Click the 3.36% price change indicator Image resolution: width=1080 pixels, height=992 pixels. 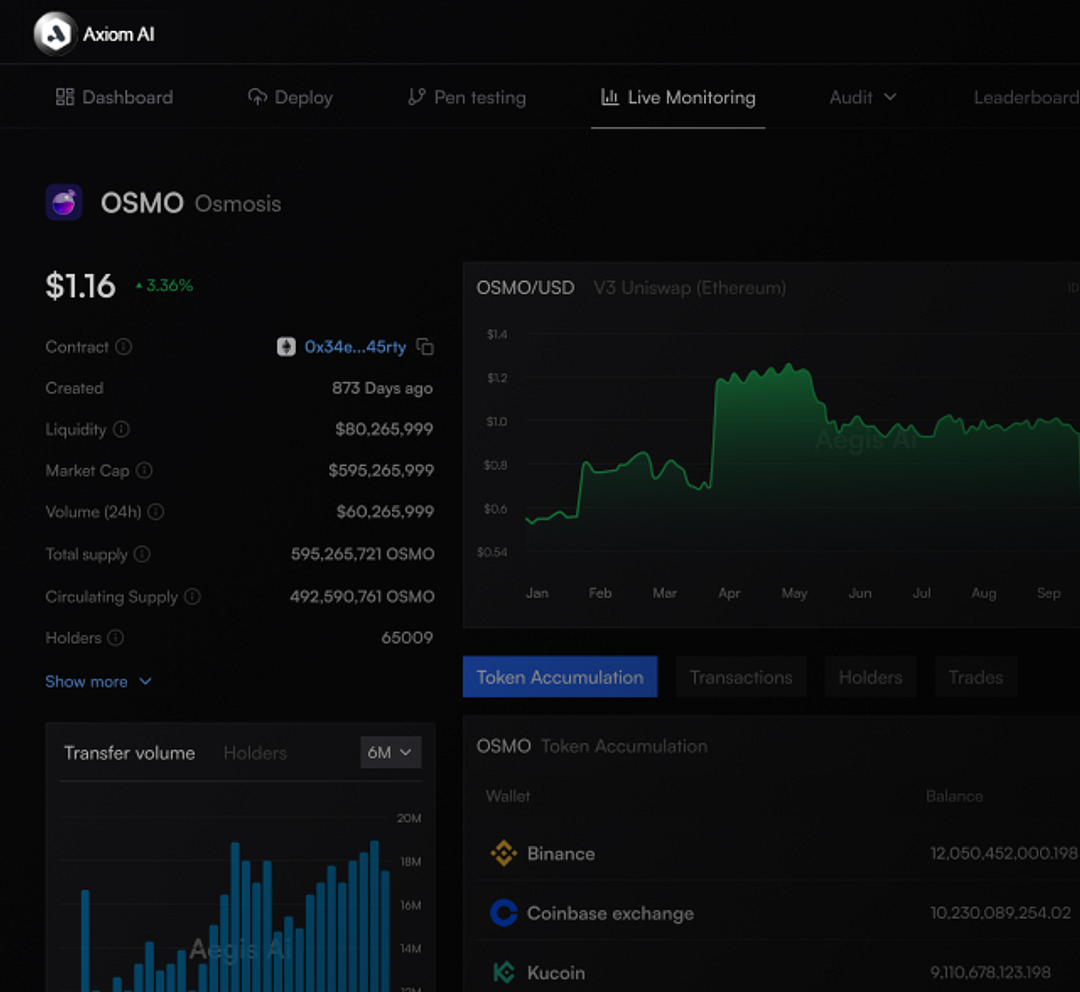pyautogui.click(x=165, y=285)
